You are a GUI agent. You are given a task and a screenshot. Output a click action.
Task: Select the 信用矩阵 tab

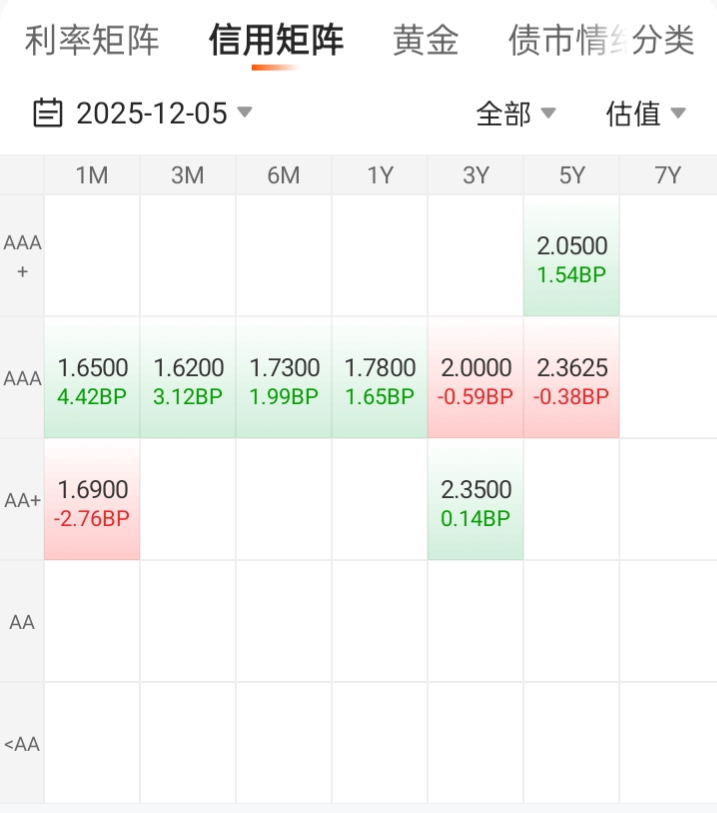[x=276, y=41]
